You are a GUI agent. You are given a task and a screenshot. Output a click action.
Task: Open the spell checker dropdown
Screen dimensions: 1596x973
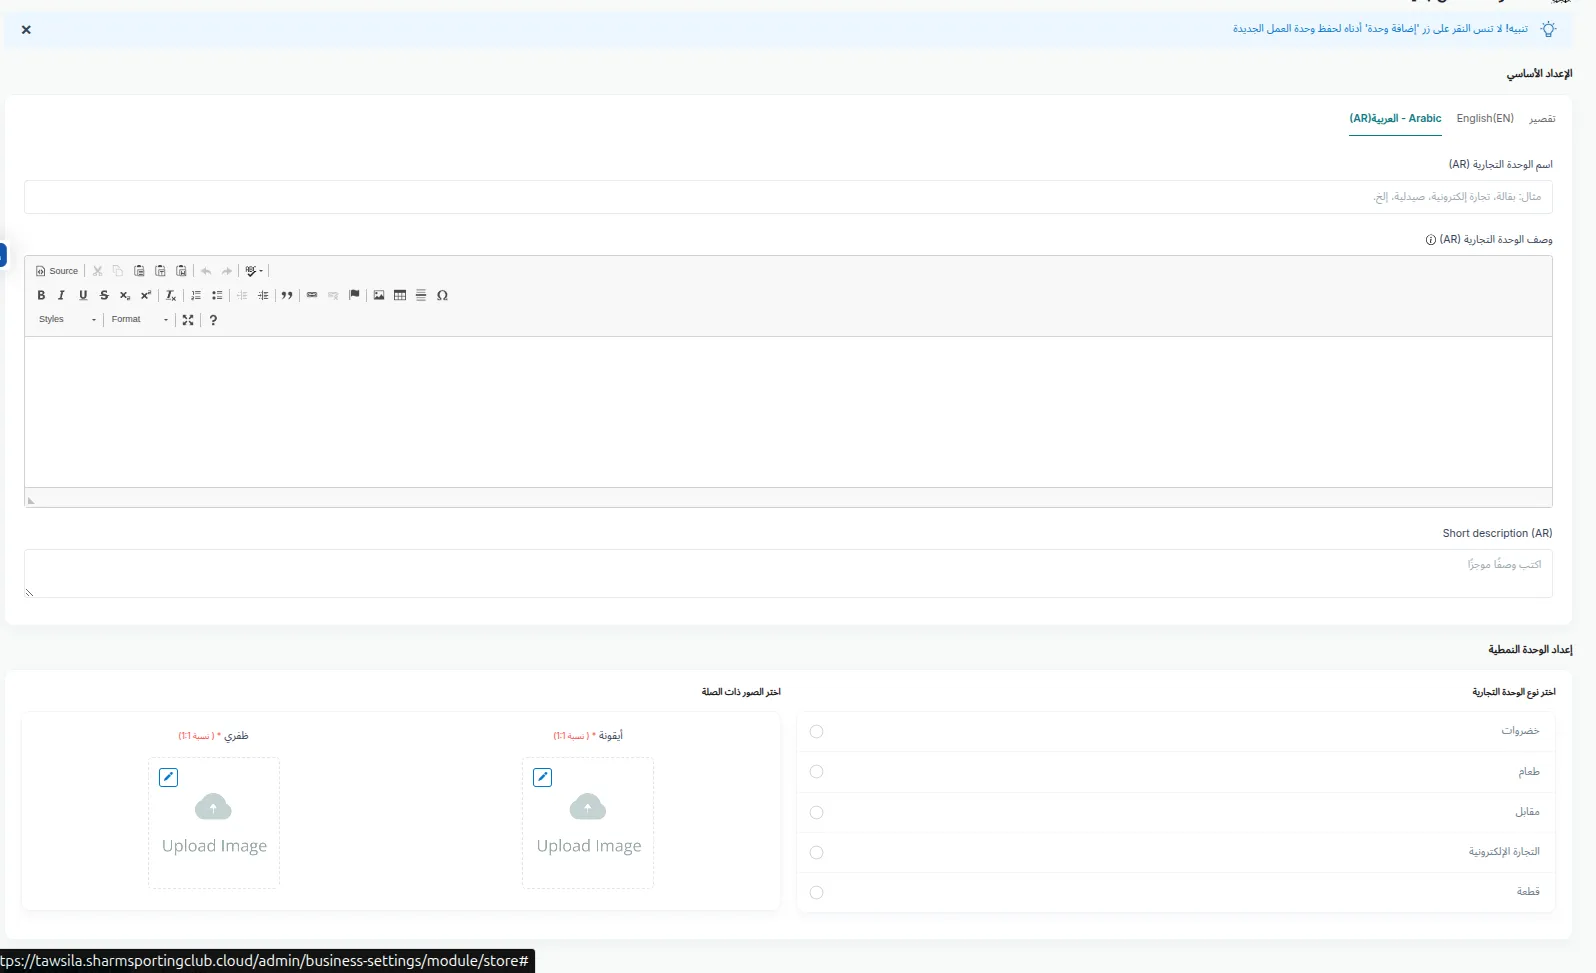254,271
